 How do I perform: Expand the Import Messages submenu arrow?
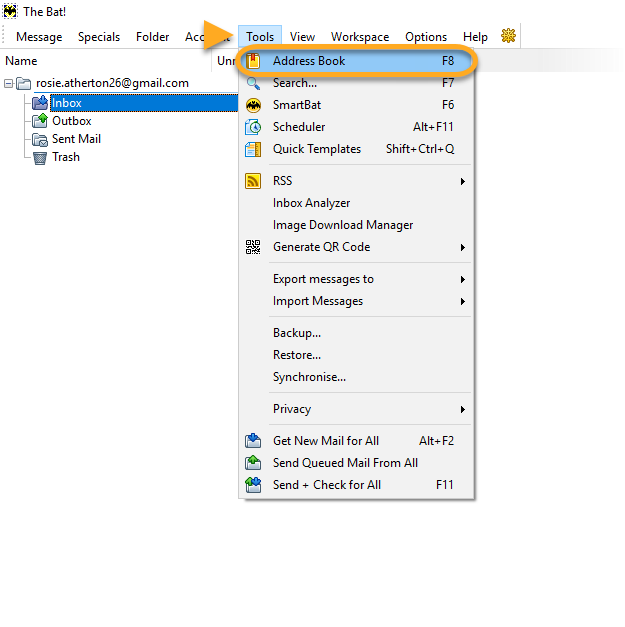click(463, 302)
